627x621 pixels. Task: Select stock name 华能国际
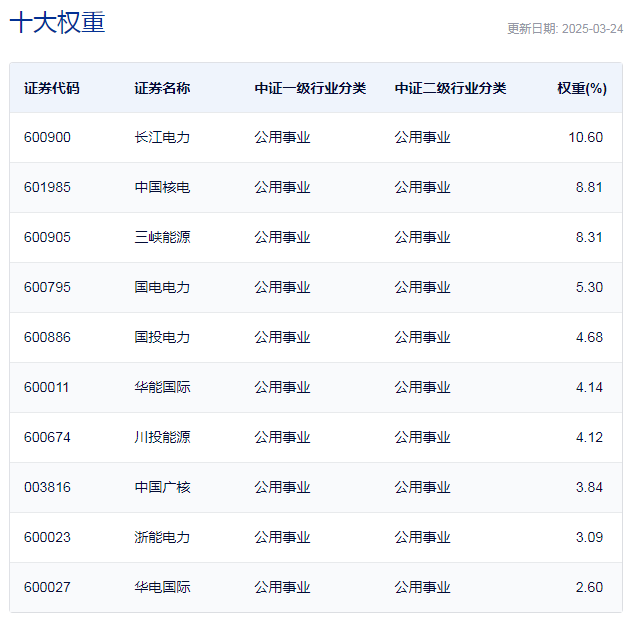(162, 387)
